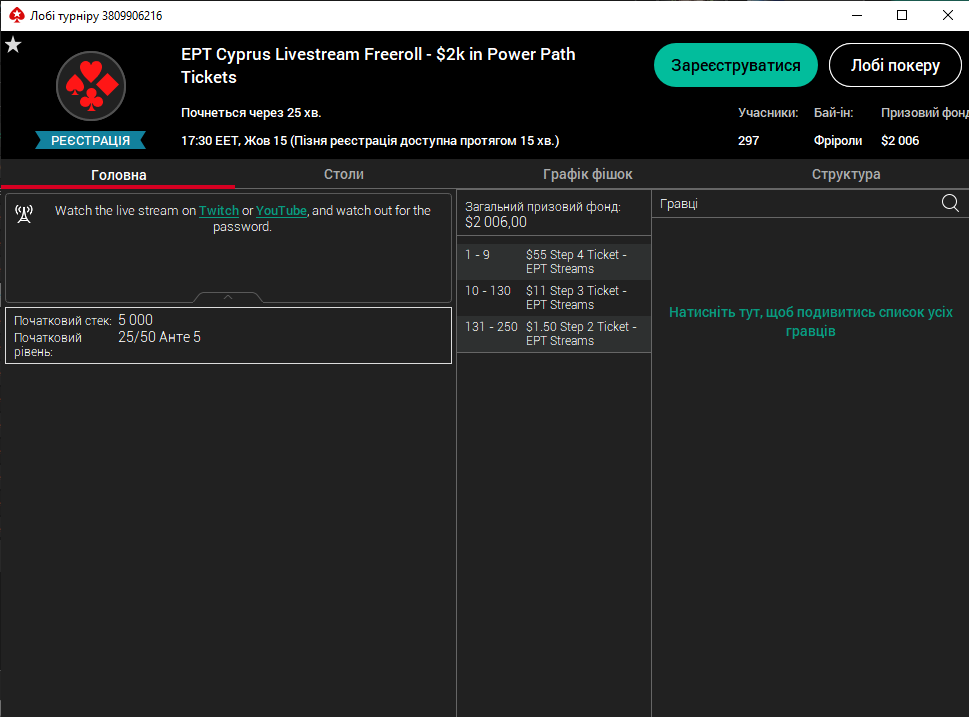Maximize the tournament lobby window
969x717 pixels.
tap(902, 15)
